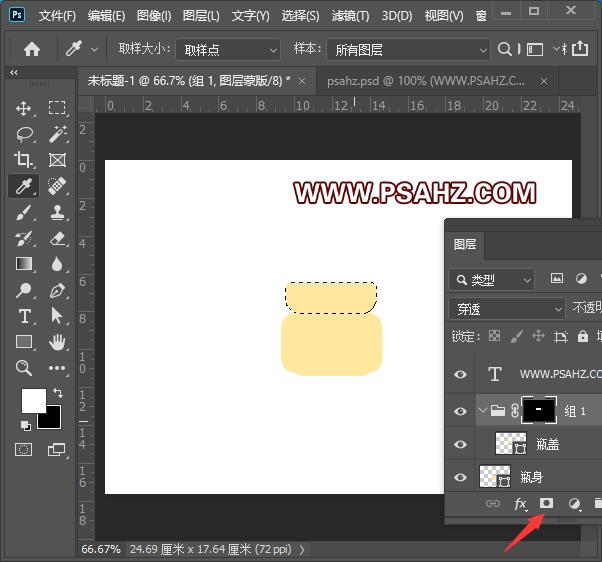Viewport: 602px width, 562px height.
Task: Select the History Brush tool
Action: (x=24, y=238)
